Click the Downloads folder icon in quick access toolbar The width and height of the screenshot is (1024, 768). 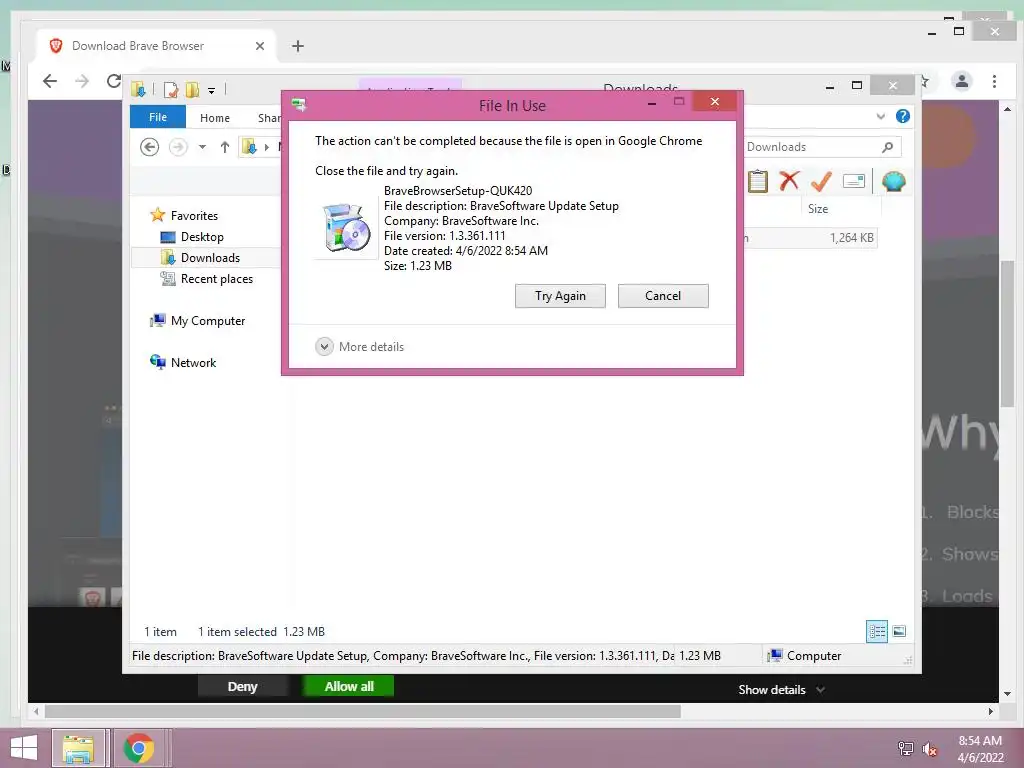click(x=138, y=89)
